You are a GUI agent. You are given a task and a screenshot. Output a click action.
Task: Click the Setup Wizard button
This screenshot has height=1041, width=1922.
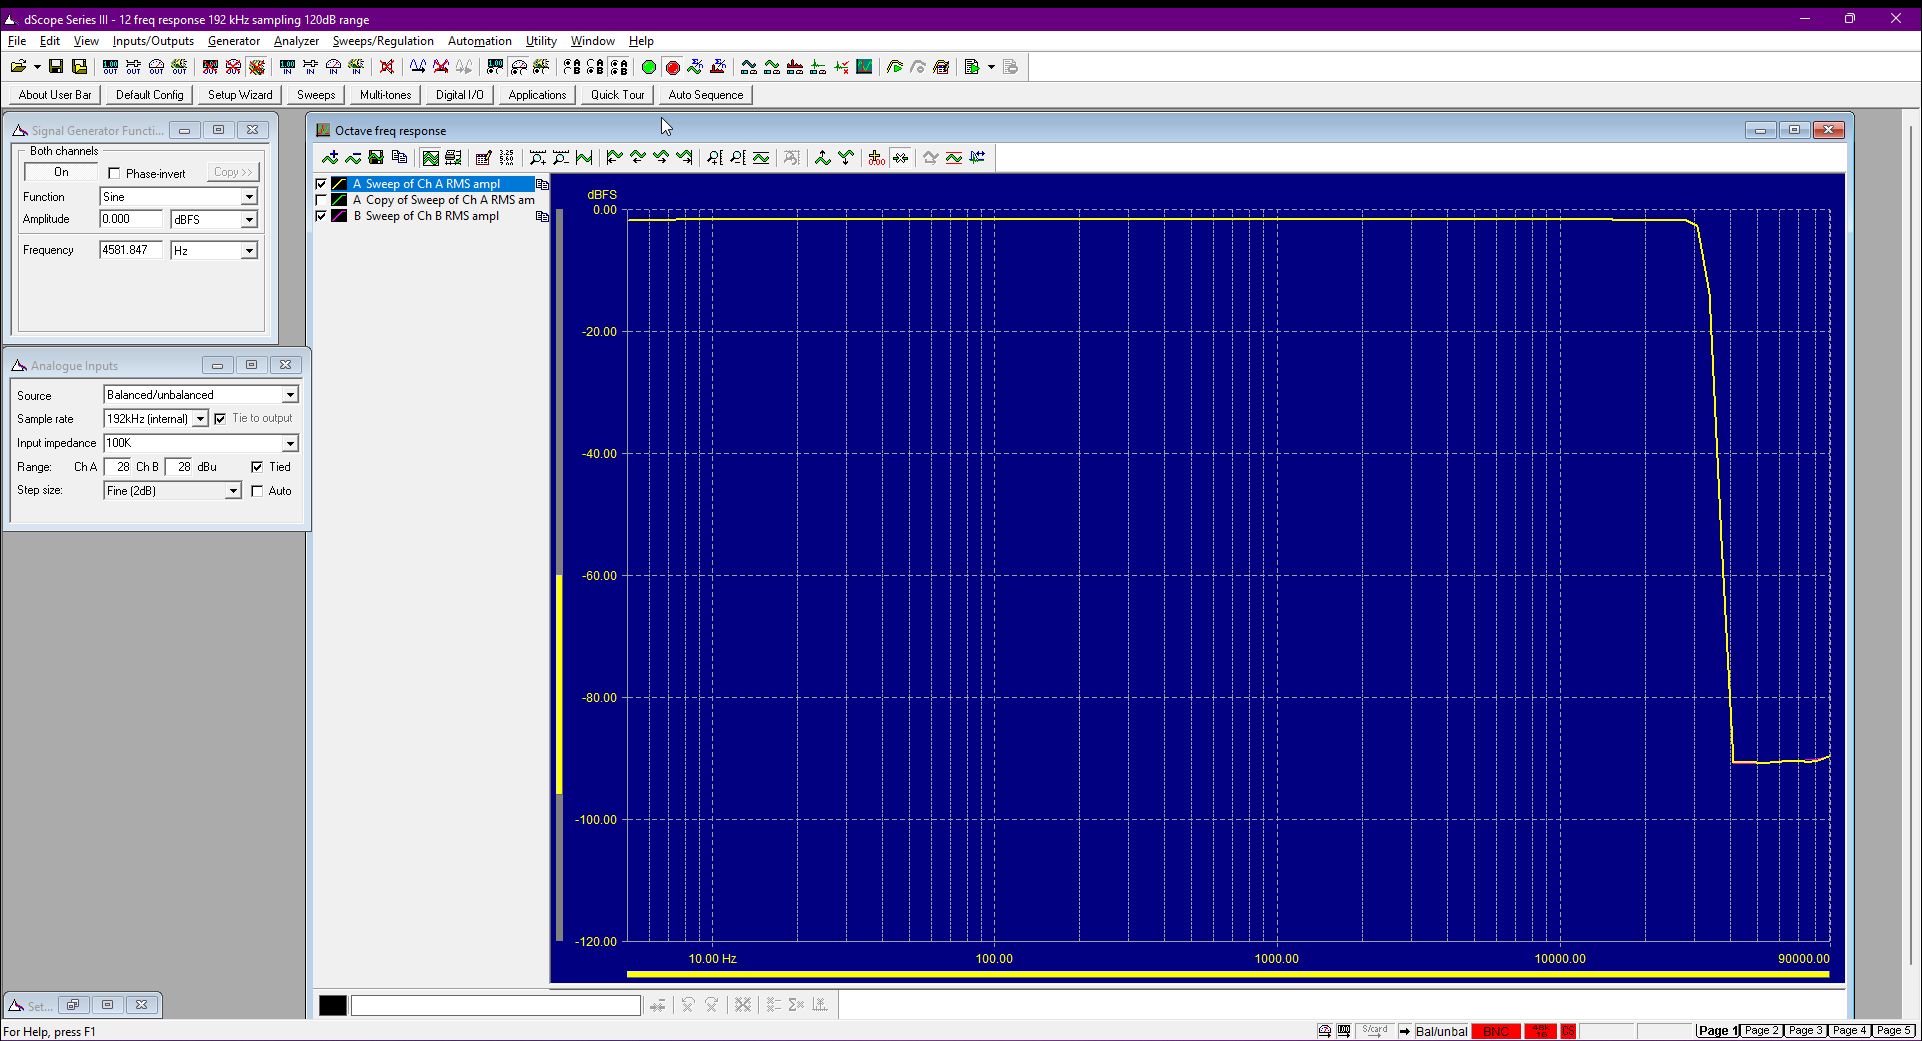[x=240, y=95]
